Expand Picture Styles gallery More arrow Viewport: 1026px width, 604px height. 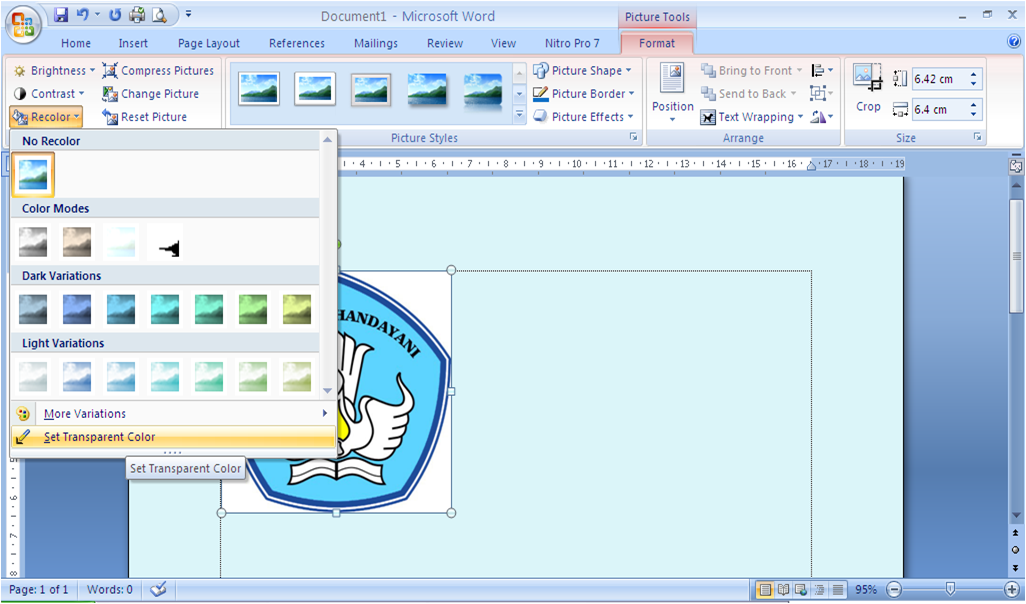(x=520, y=115)
